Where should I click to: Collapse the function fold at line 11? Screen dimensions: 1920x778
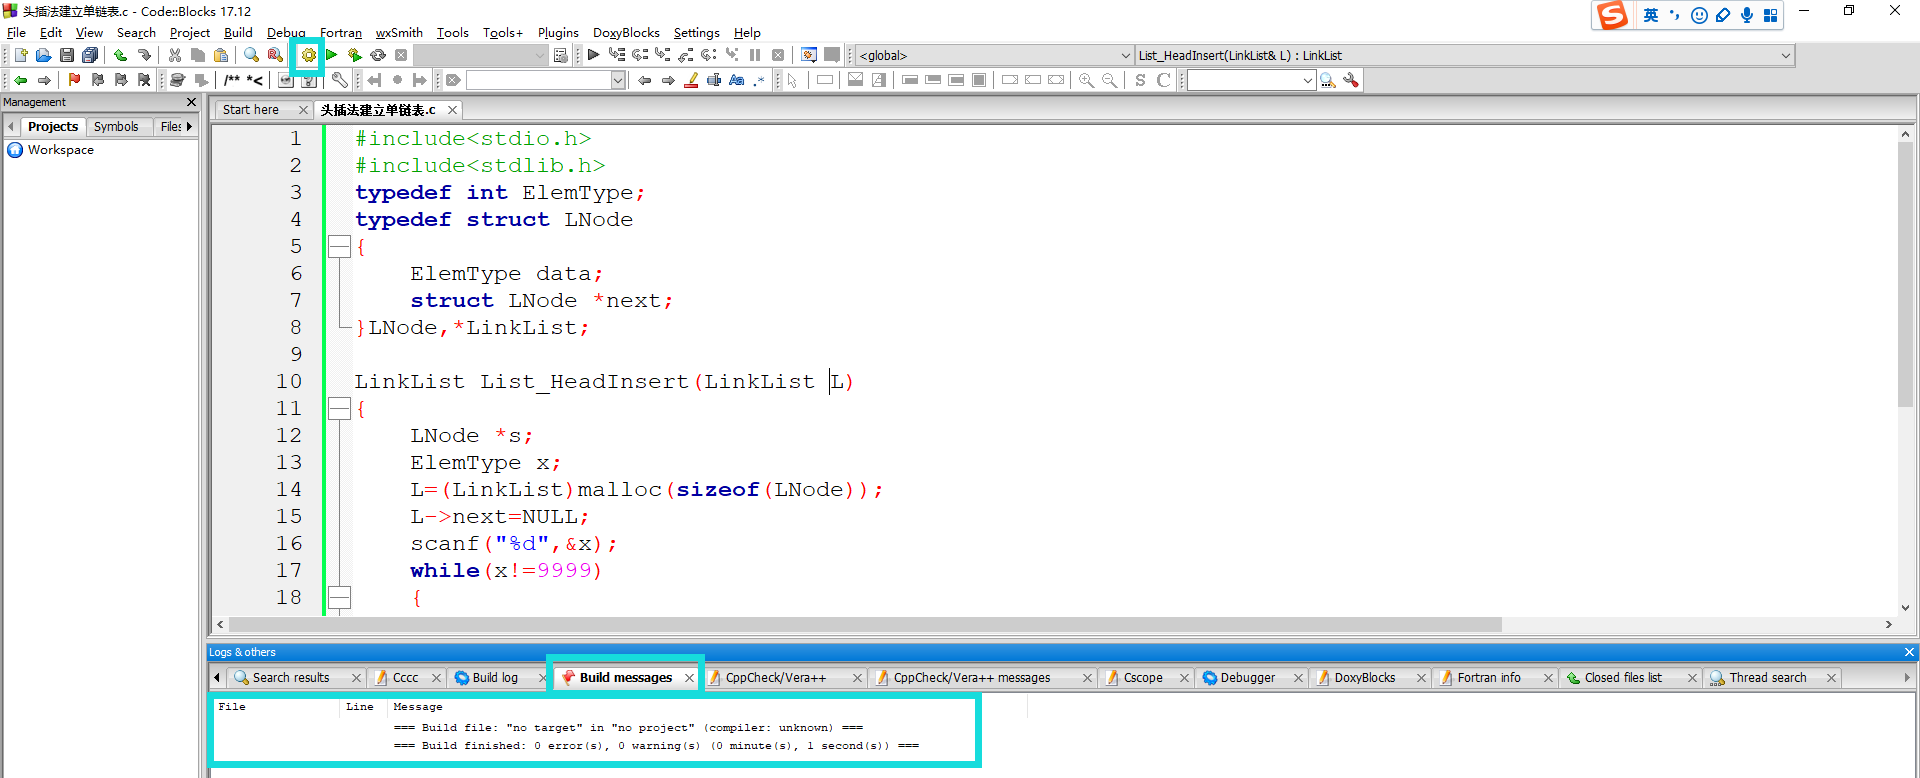tap(340, 408)
